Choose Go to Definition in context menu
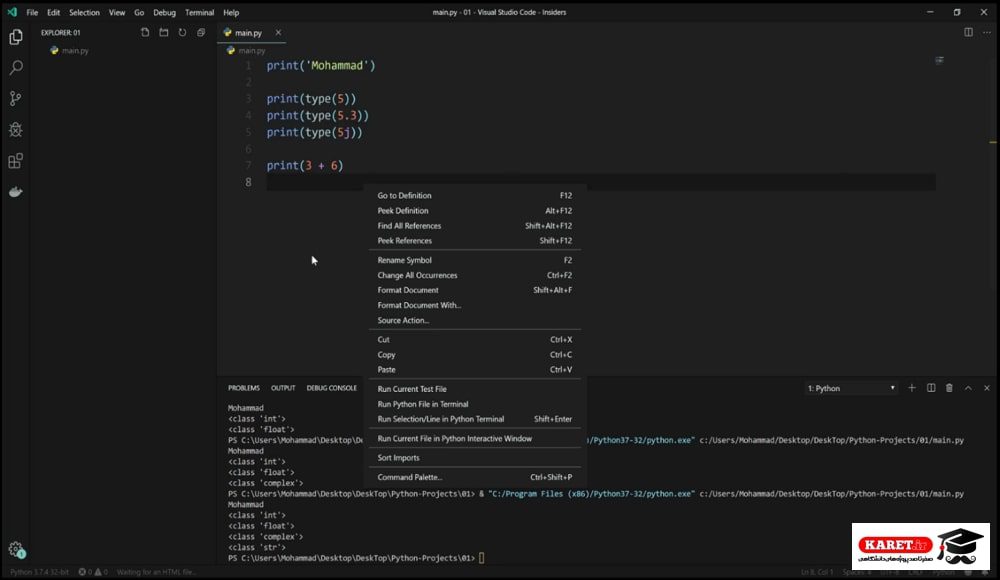1000x580 pixels. coord(474,195)
